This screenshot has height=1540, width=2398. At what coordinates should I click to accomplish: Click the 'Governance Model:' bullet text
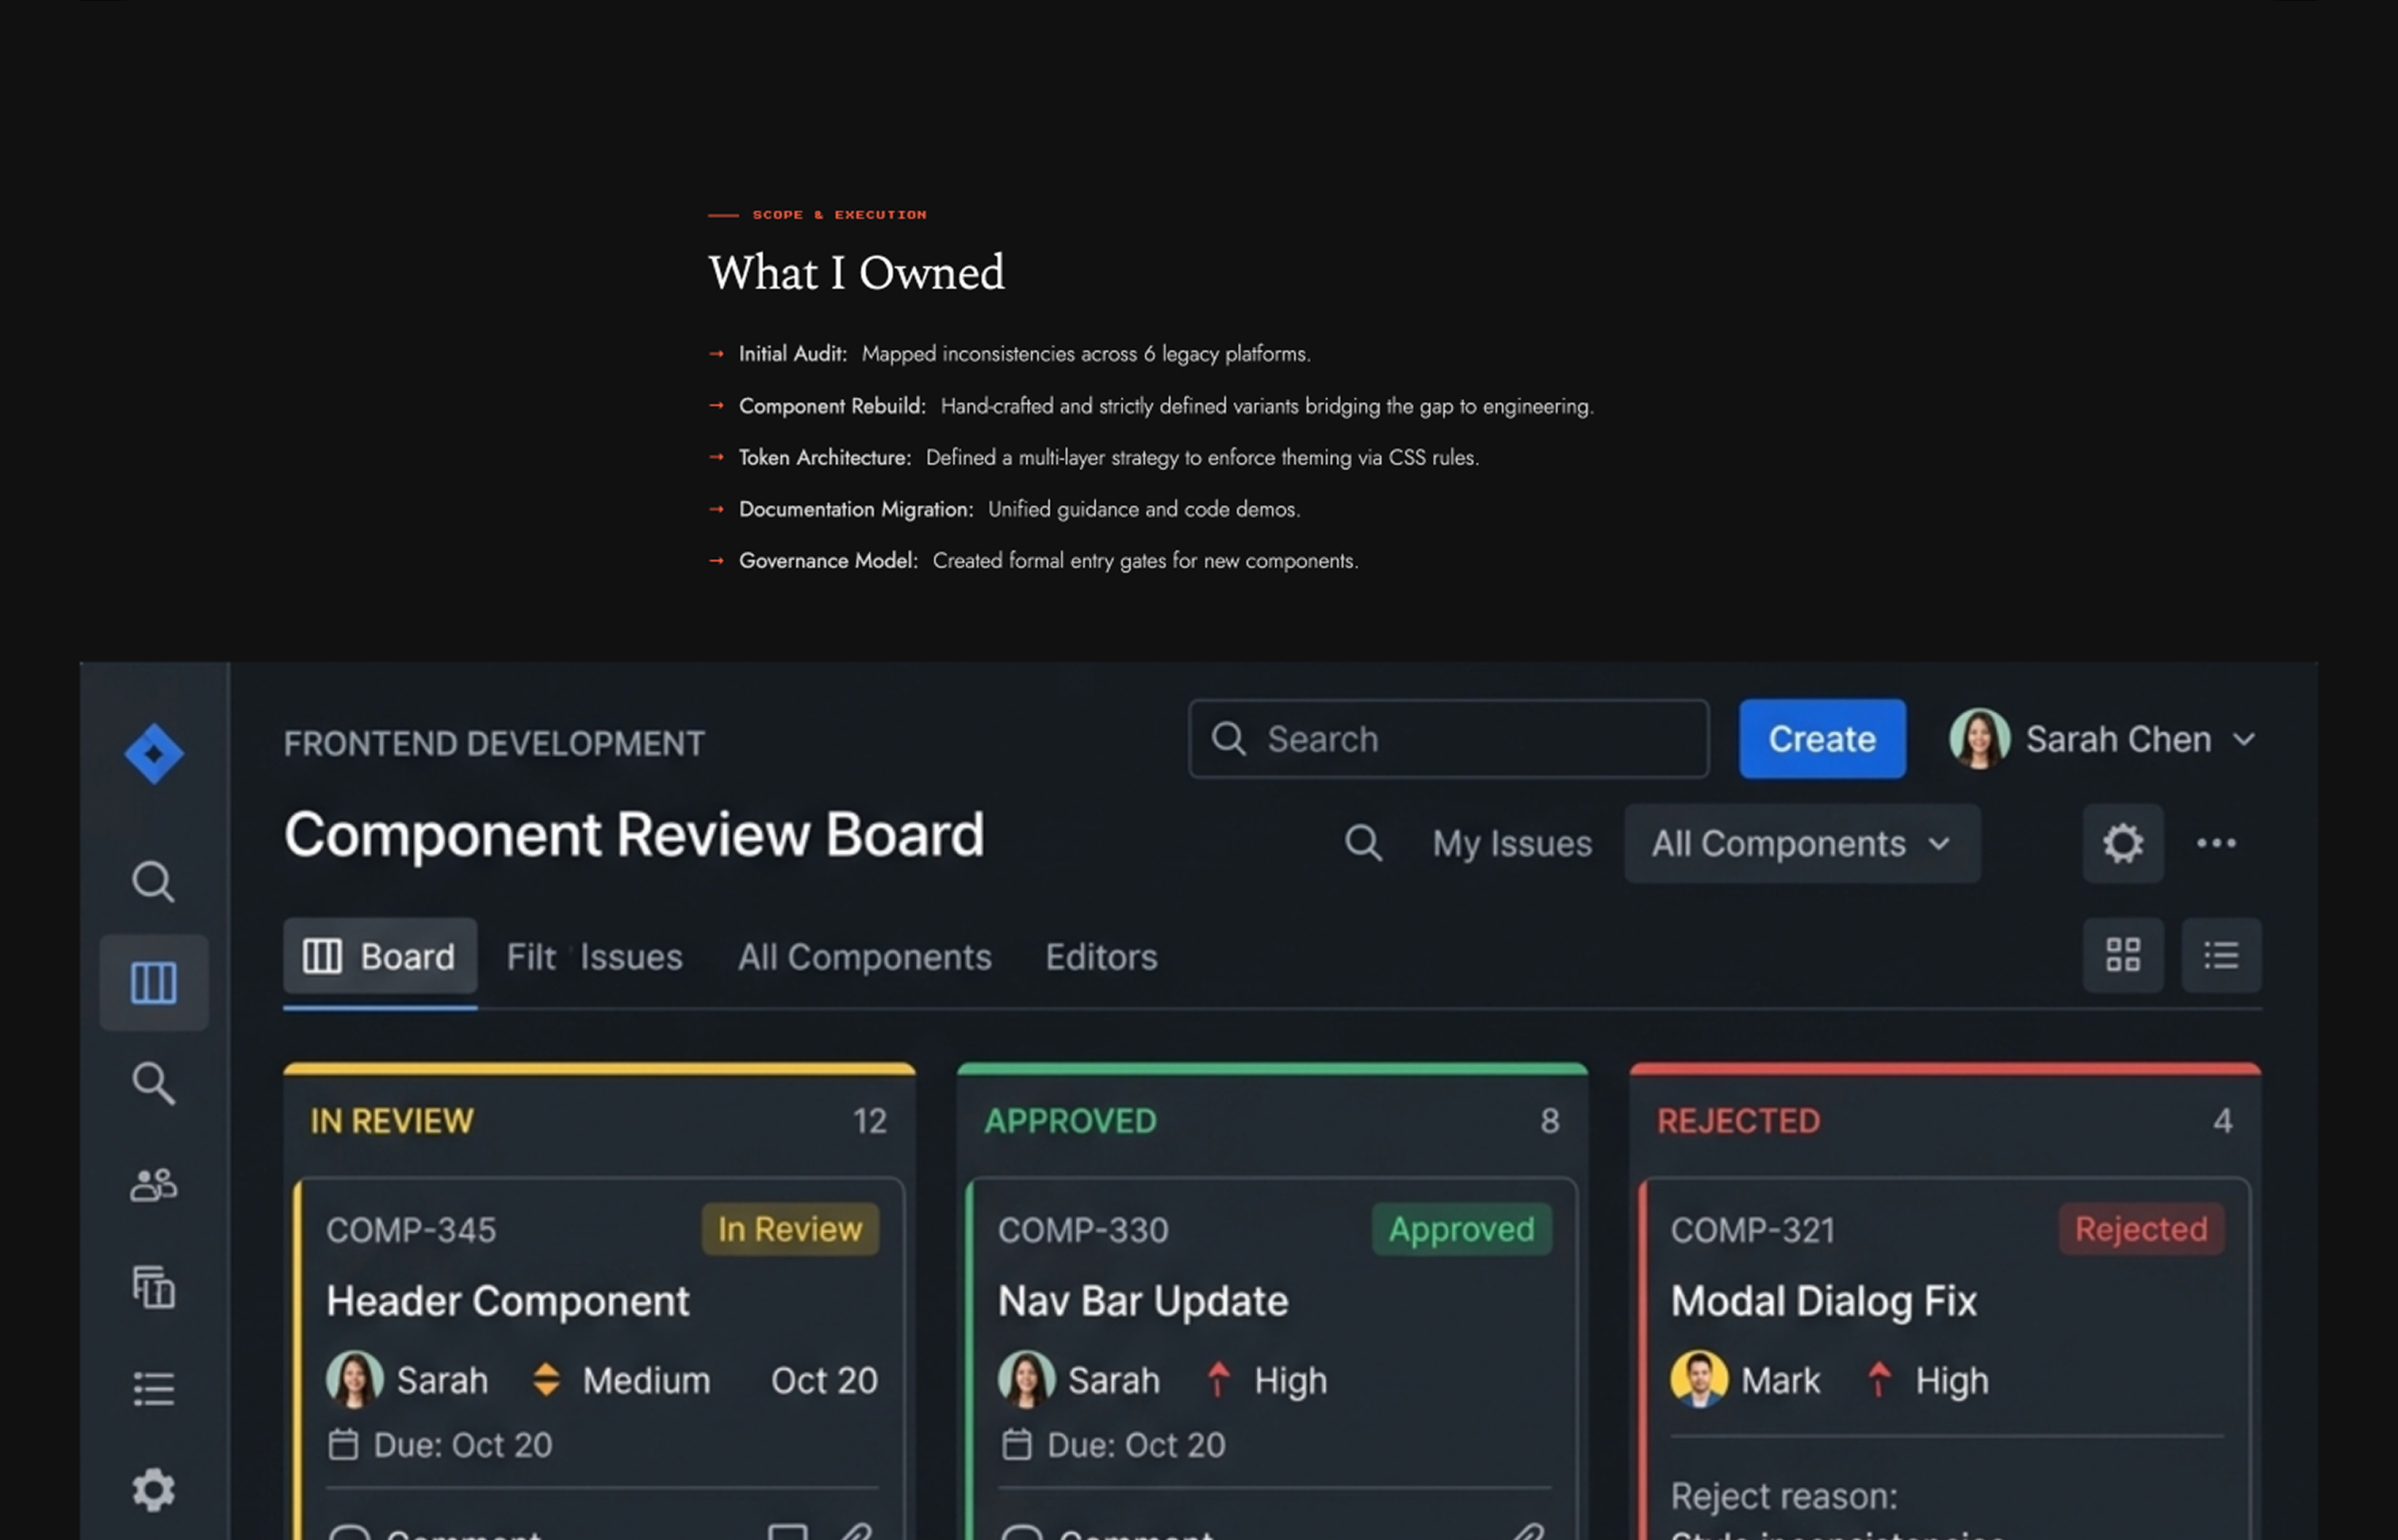[828, 560]
